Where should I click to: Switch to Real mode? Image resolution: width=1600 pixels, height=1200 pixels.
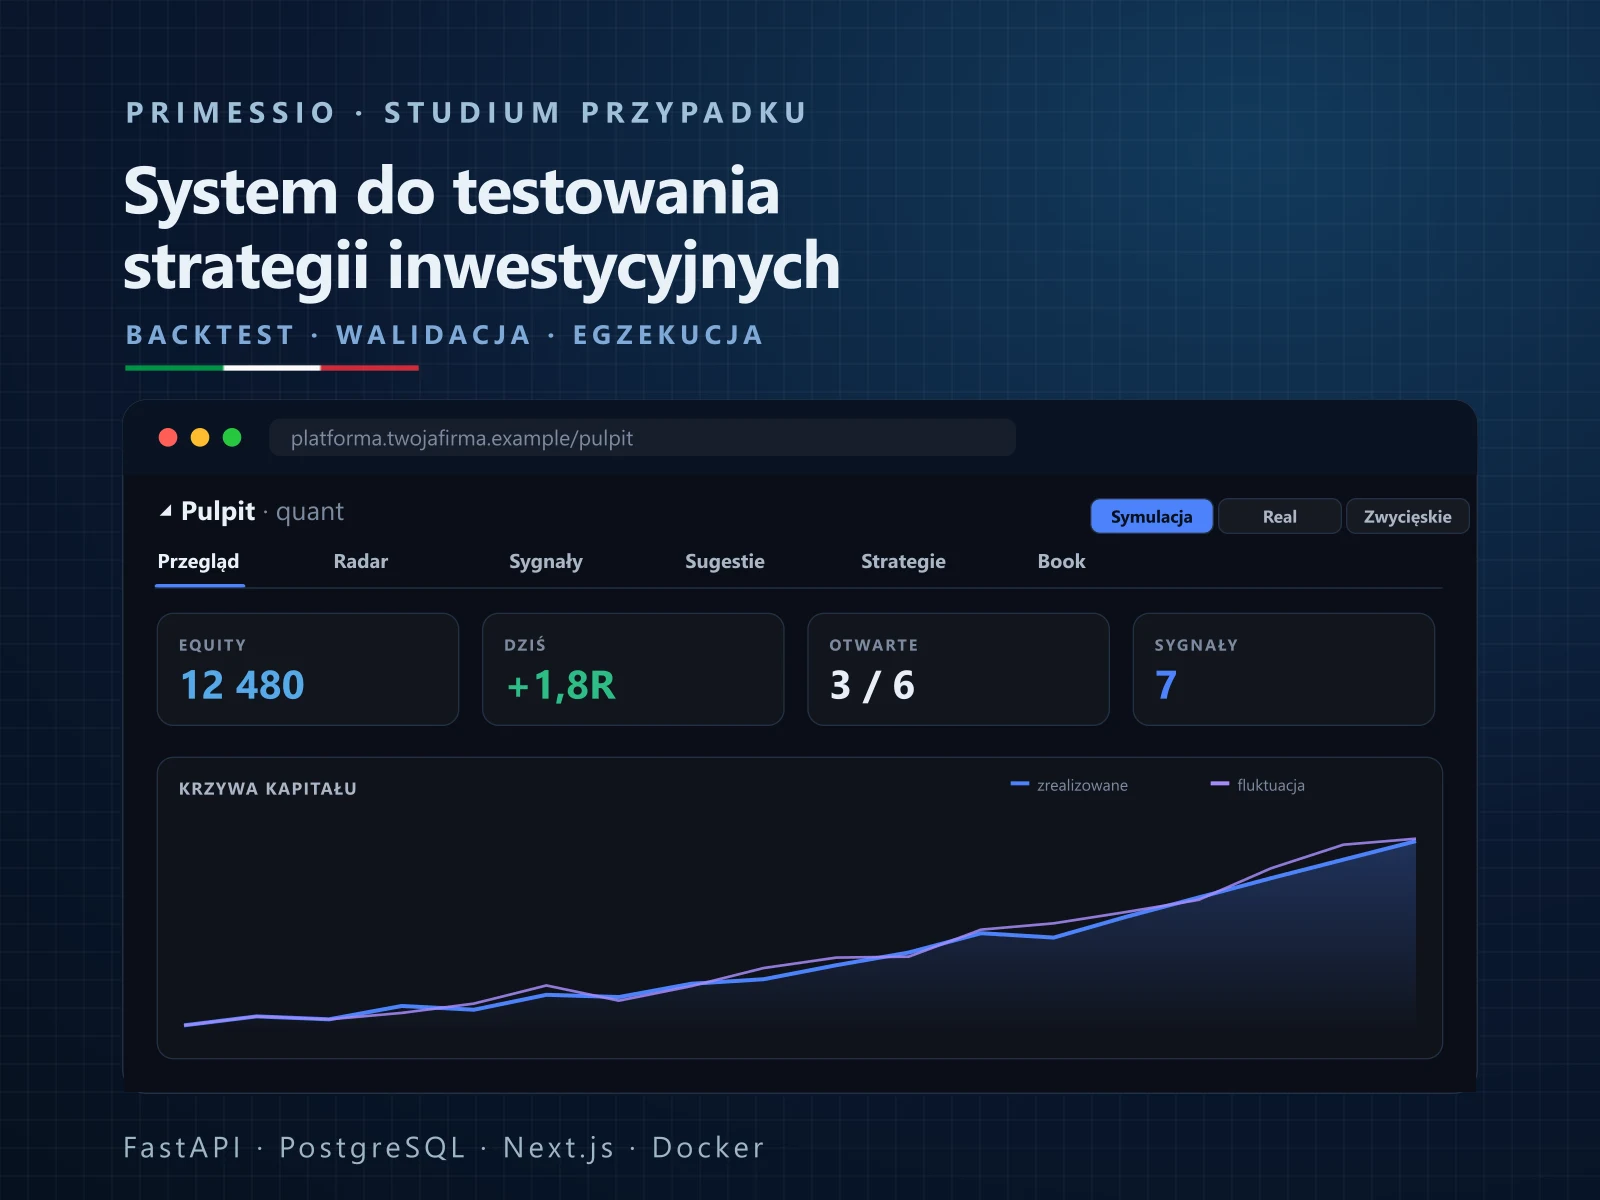coord(1279,516)
